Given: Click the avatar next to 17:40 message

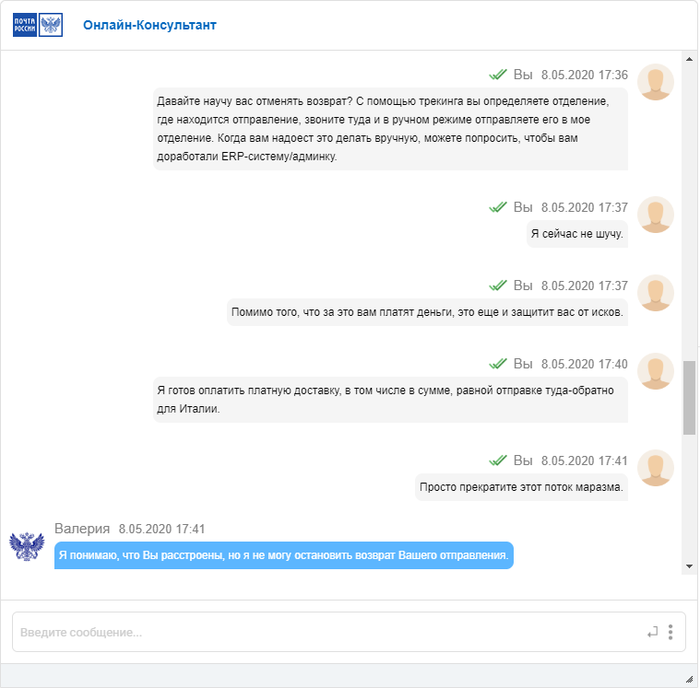Looking at the screenshot, I should tap(655, 371).
